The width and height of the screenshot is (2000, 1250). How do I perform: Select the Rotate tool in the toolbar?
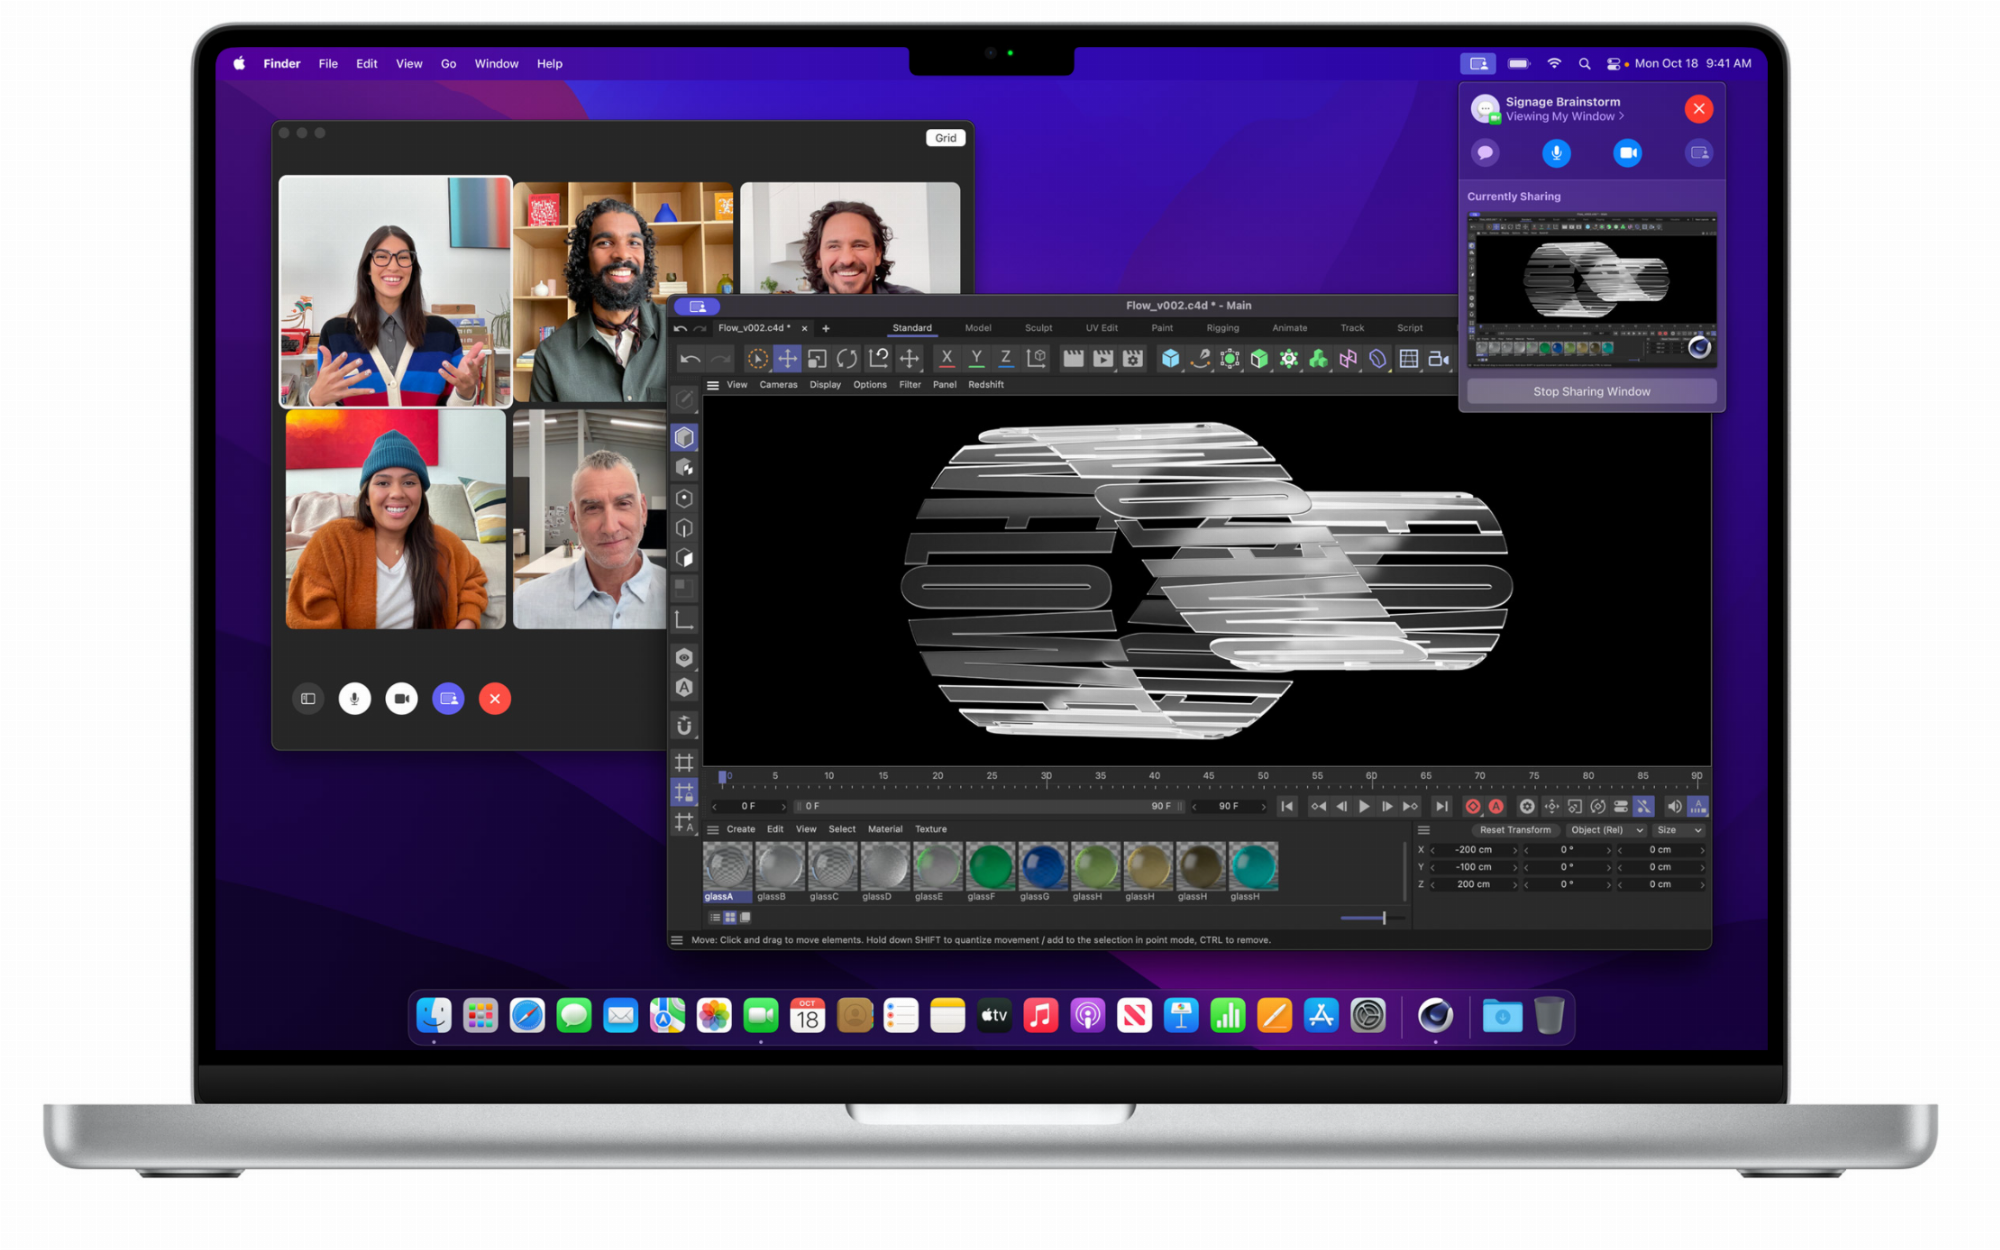(847, 358)
